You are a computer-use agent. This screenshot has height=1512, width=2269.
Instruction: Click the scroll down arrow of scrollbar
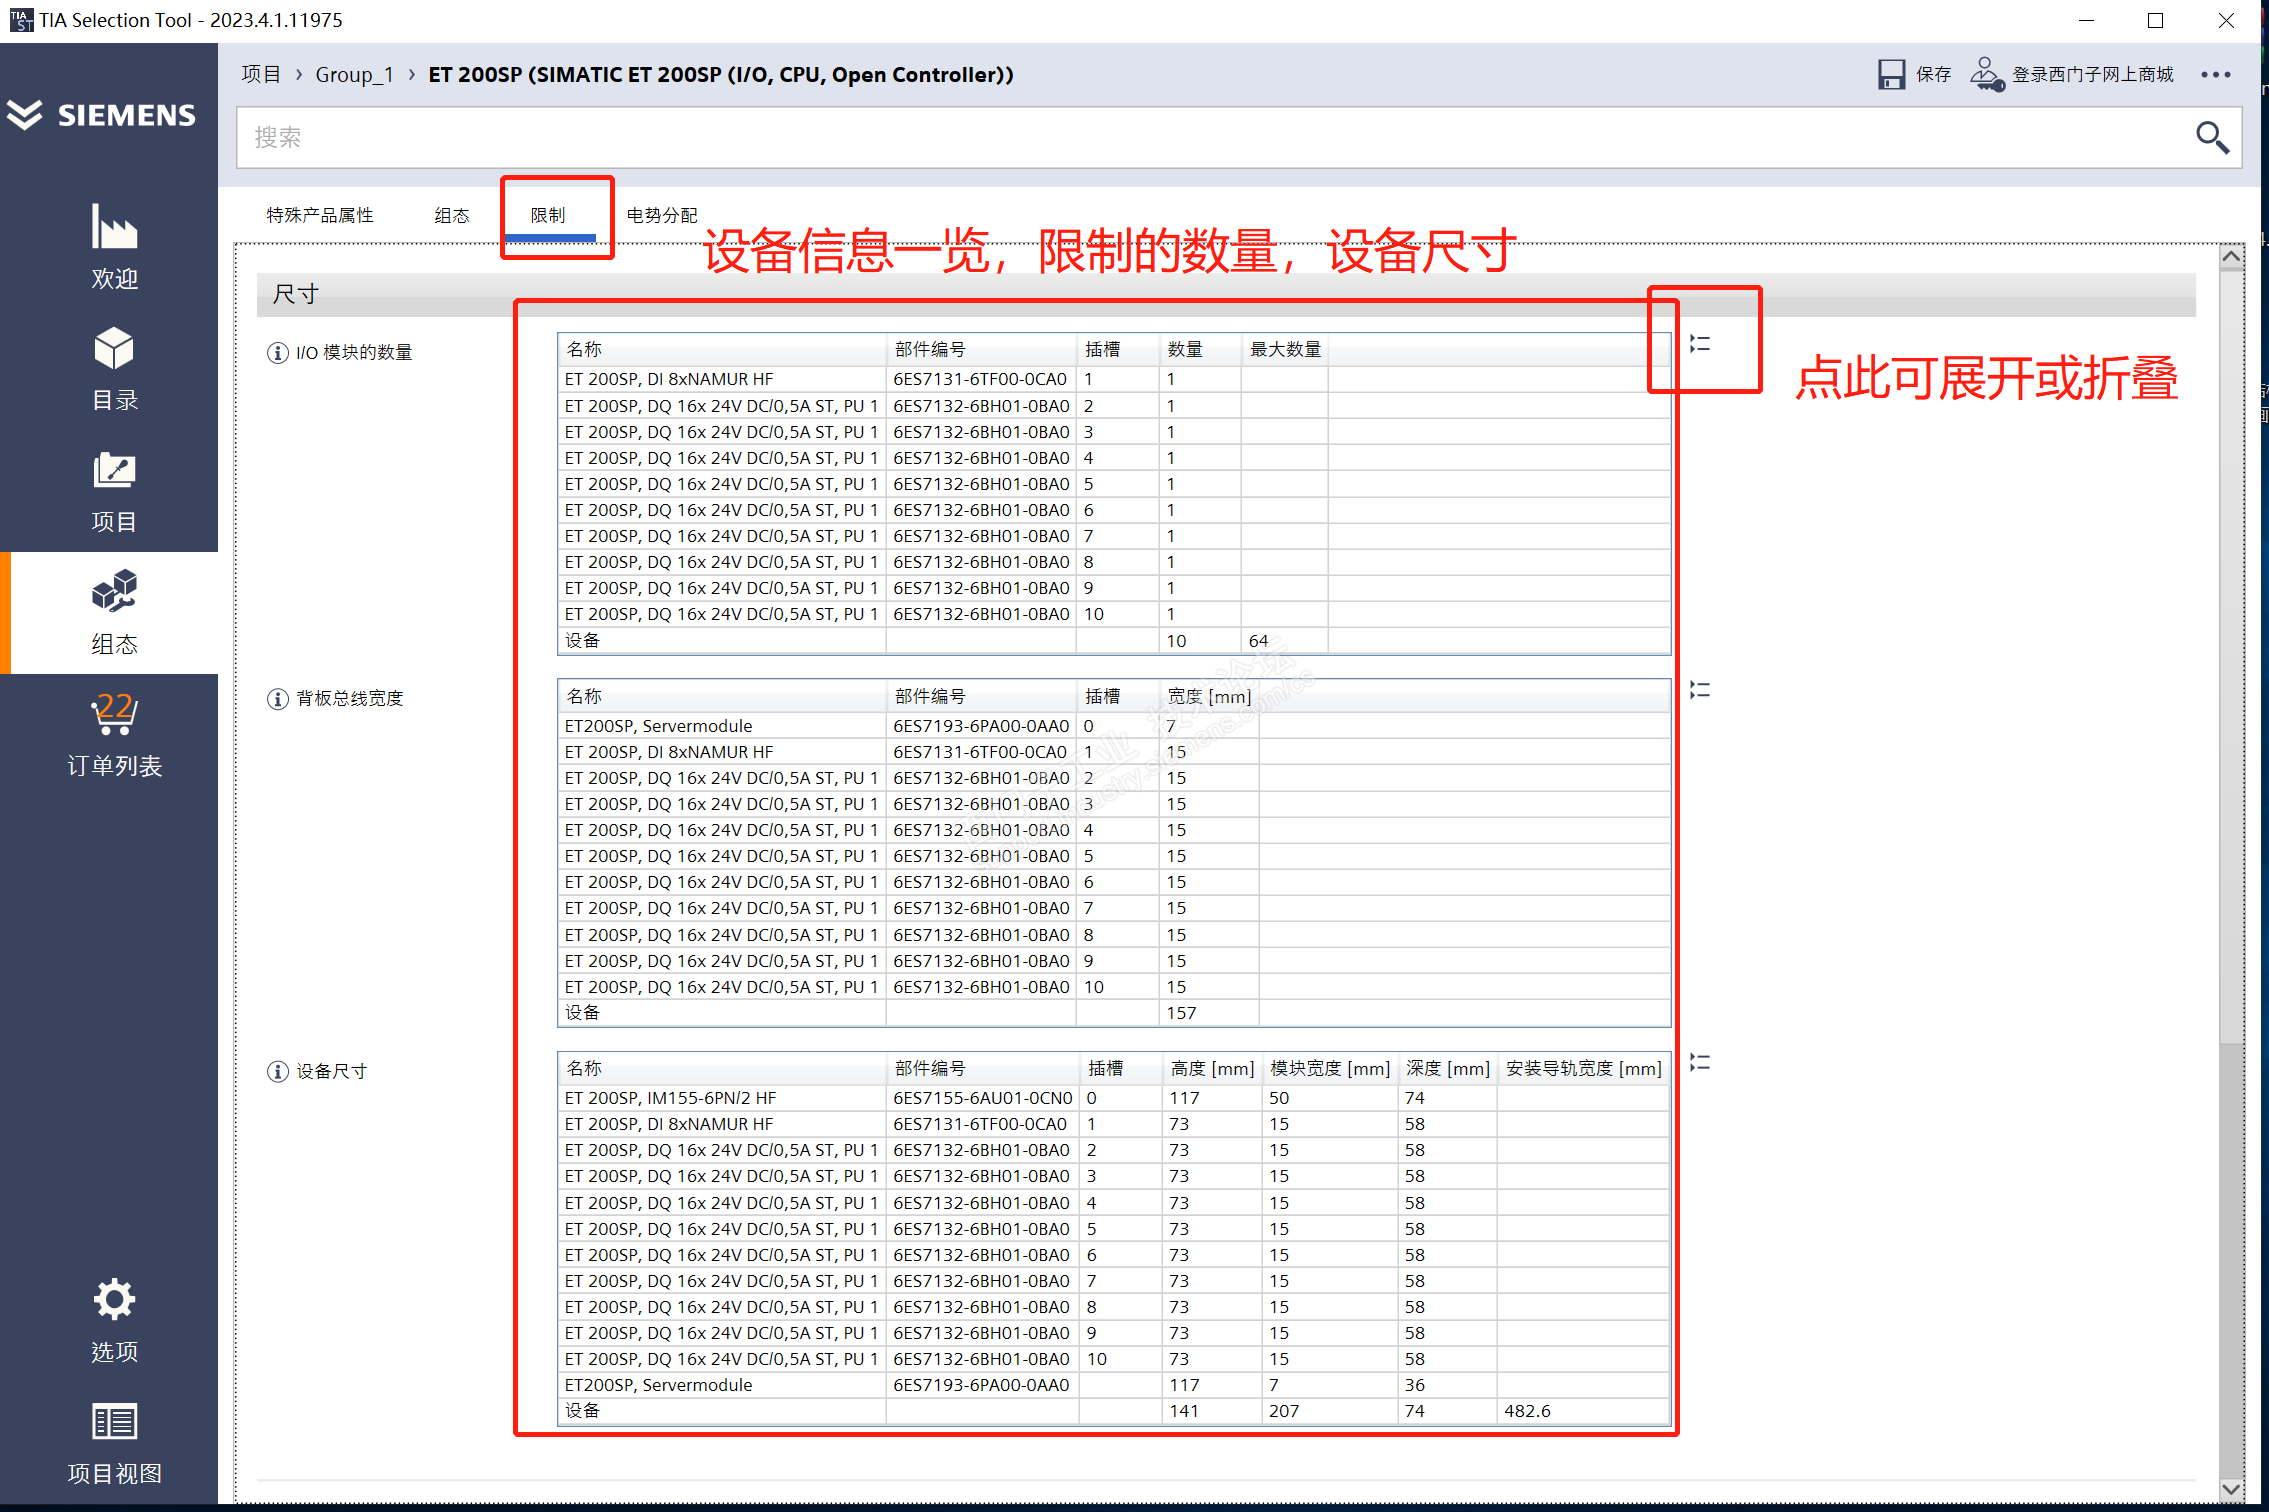2231,1488
